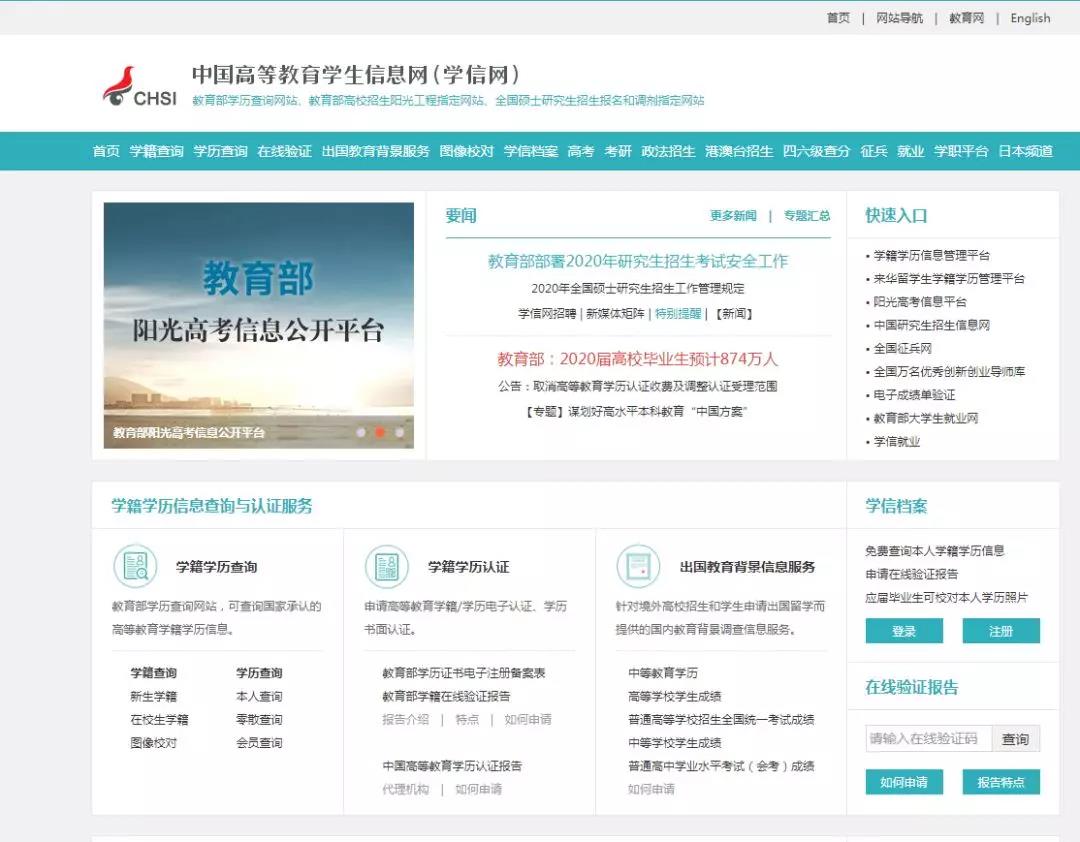Image resolution: width=1080 pixels, height=842 pixels.
Task: Click 查询 button beside verification code field
Action: (1015, 739)
